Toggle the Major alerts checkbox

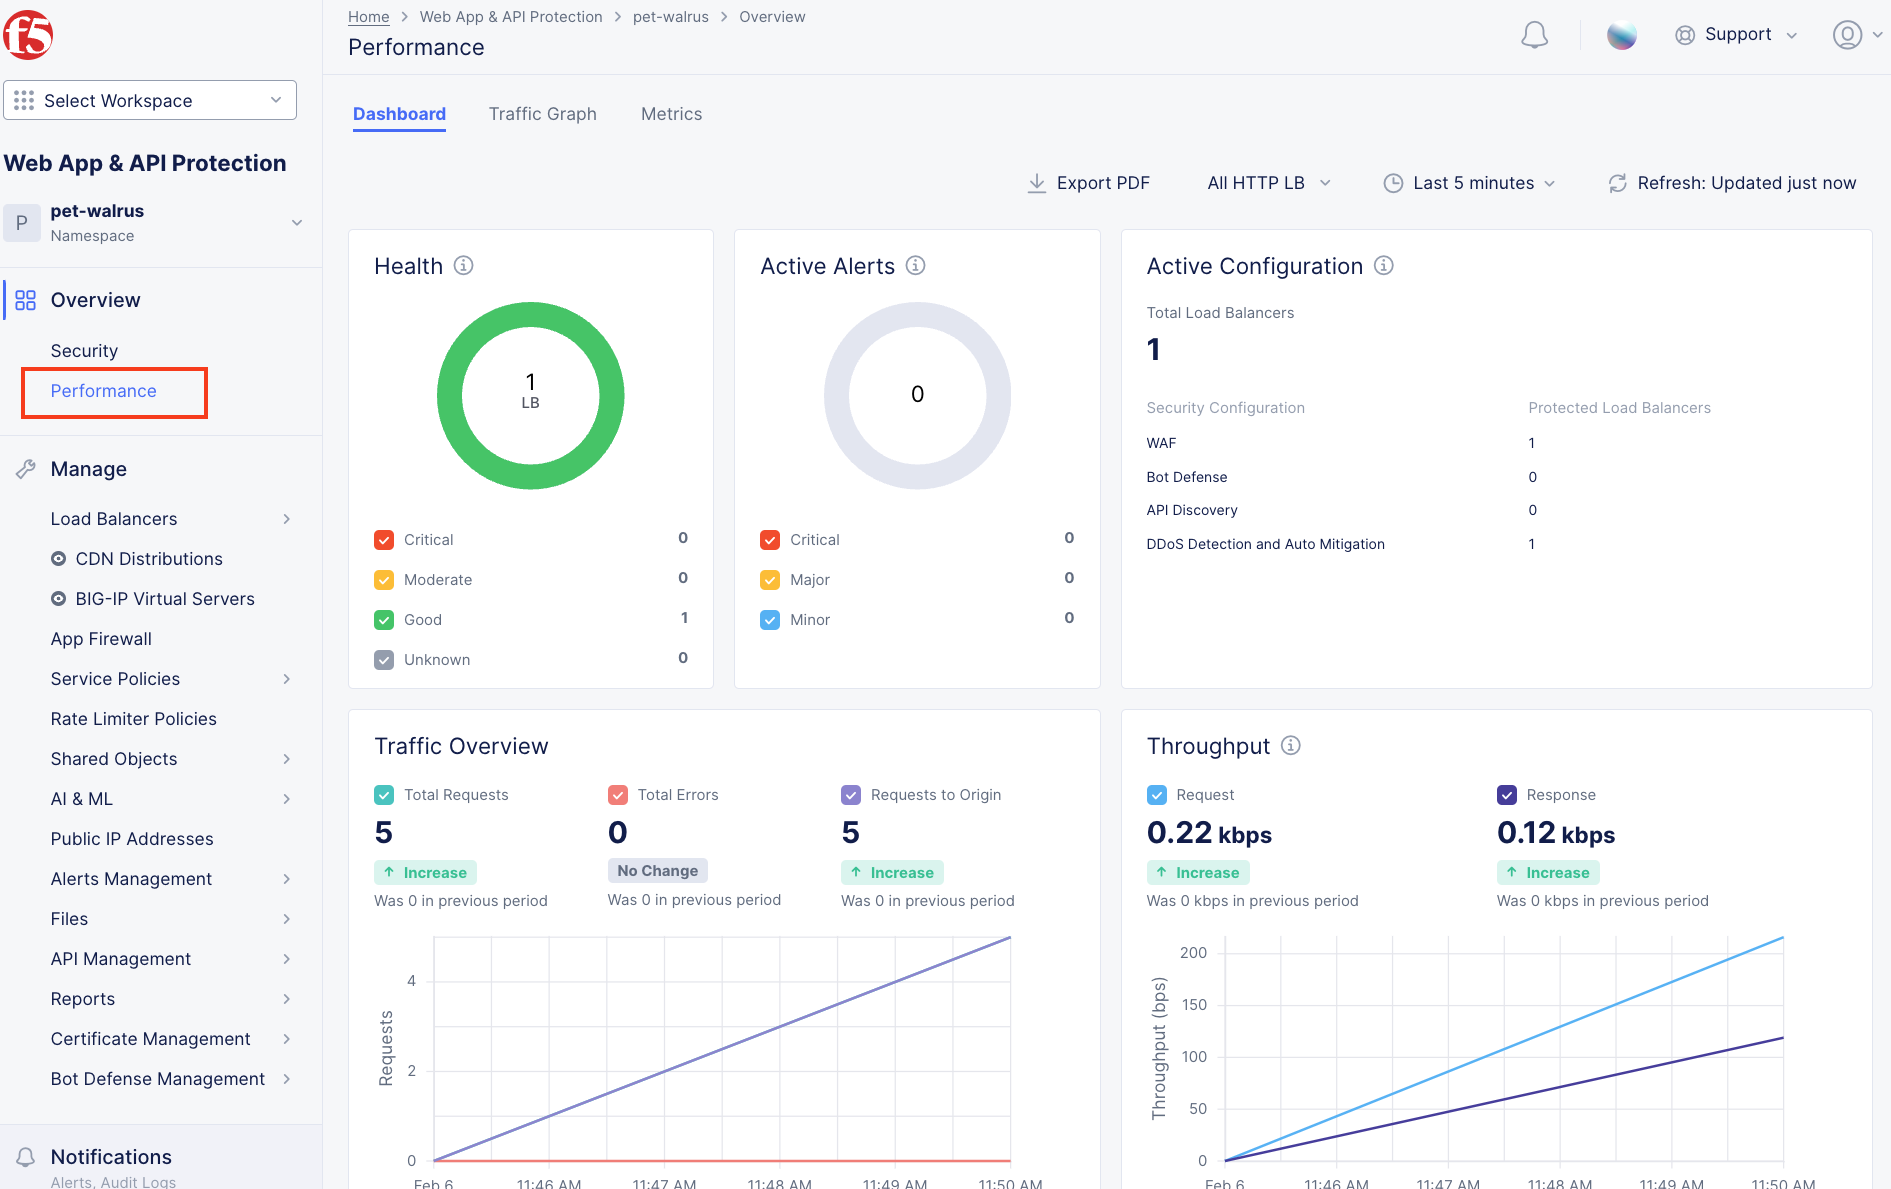(770, 580)
